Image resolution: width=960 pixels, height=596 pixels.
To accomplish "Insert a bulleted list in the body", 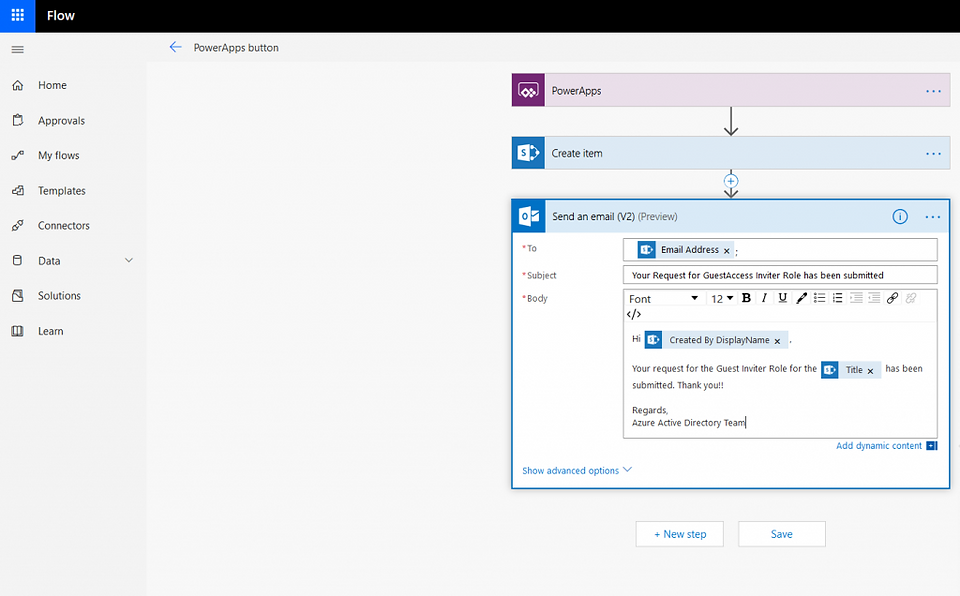I will click(819, 298).
